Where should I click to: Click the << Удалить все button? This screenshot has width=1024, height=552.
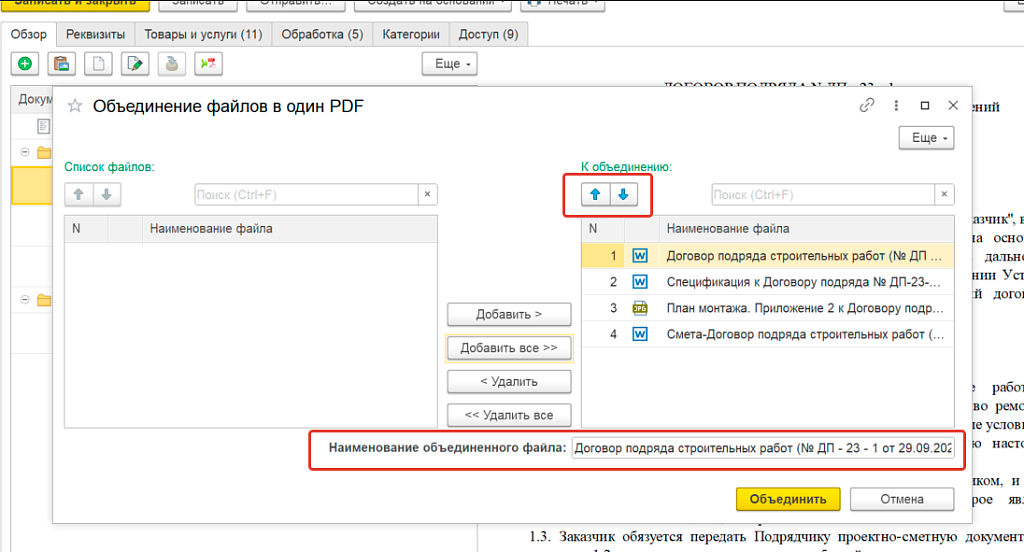point(509,415)
